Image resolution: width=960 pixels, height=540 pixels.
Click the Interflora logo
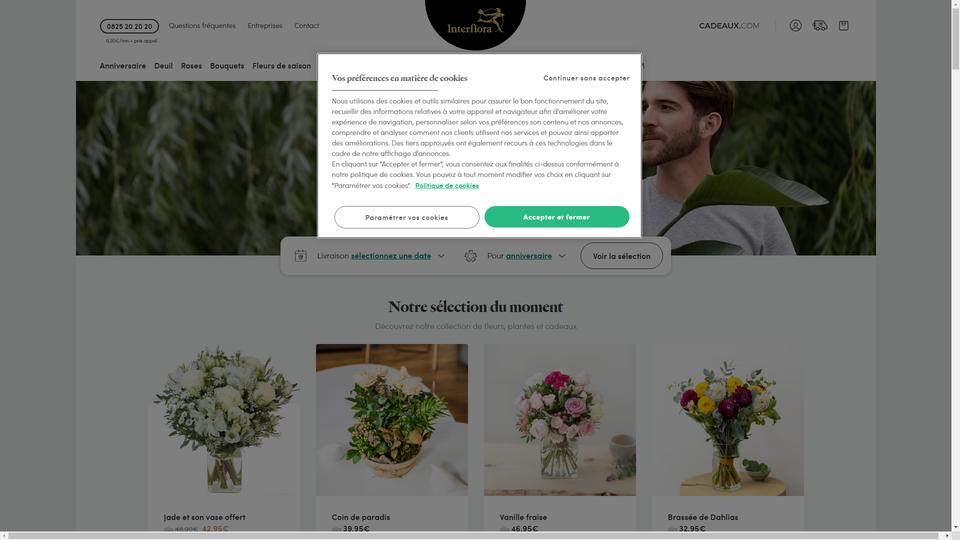(475, 23)
